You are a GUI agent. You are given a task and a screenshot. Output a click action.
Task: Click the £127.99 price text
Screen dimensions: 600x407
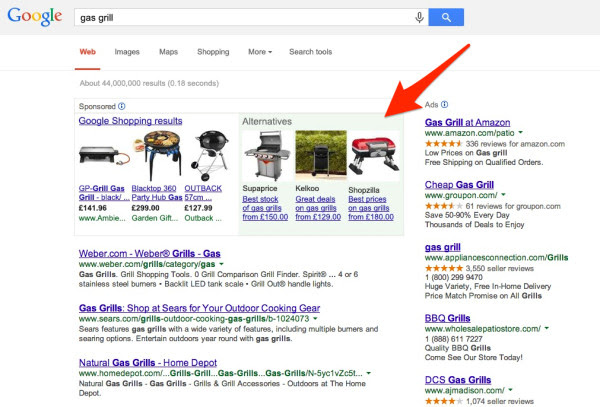198,208
